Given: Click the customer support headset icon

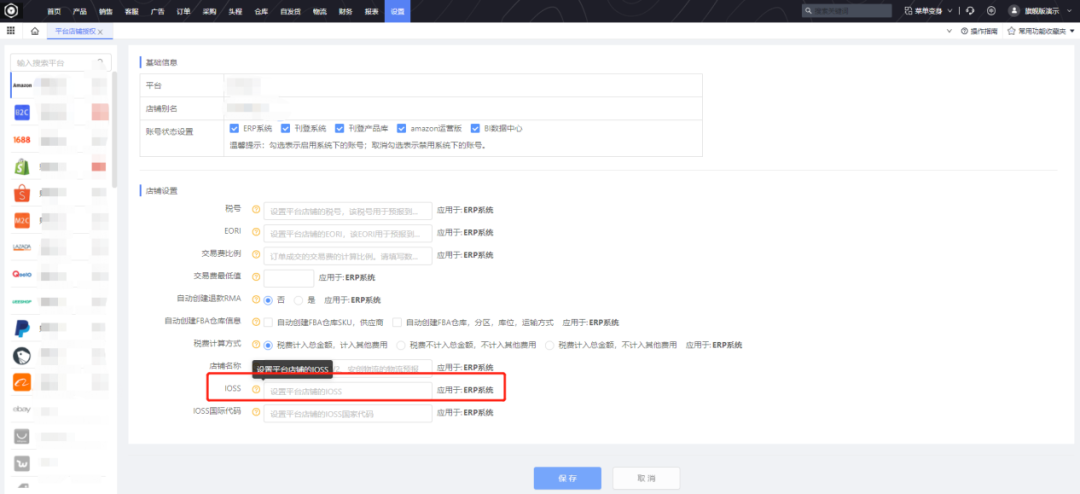Looking at the screenshot, I should click(970, 10).
